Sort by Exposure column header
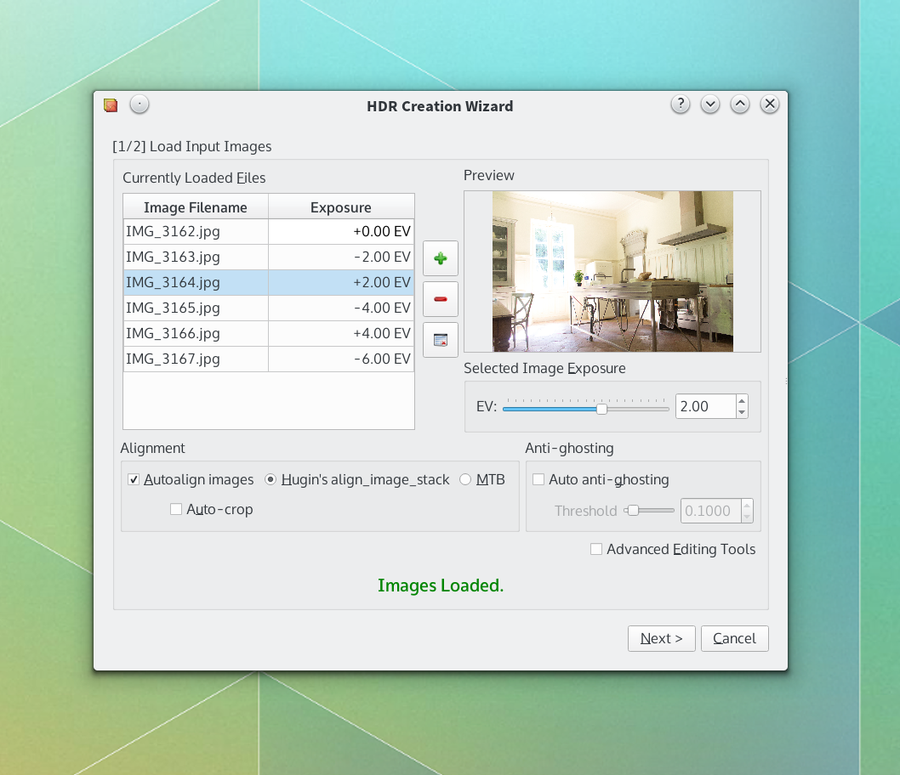Image resolution: width=900 pixels, height=775 pixels. tap(341, 207)
